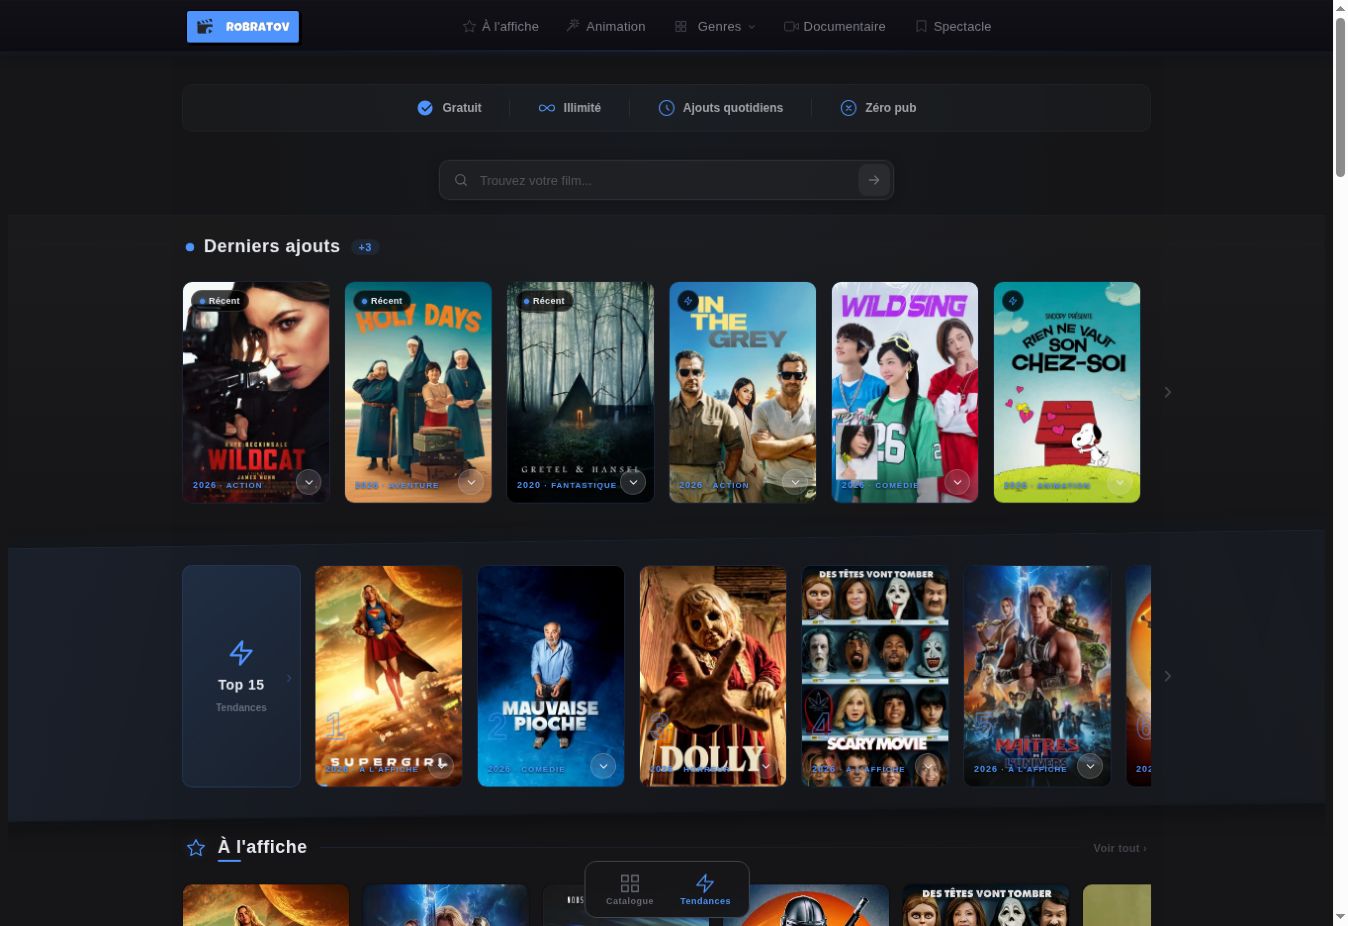1348x926 pixels.
Task: Click the Robratov clapperboard logo
Action: pyautogui.click(x=243, y=26)
